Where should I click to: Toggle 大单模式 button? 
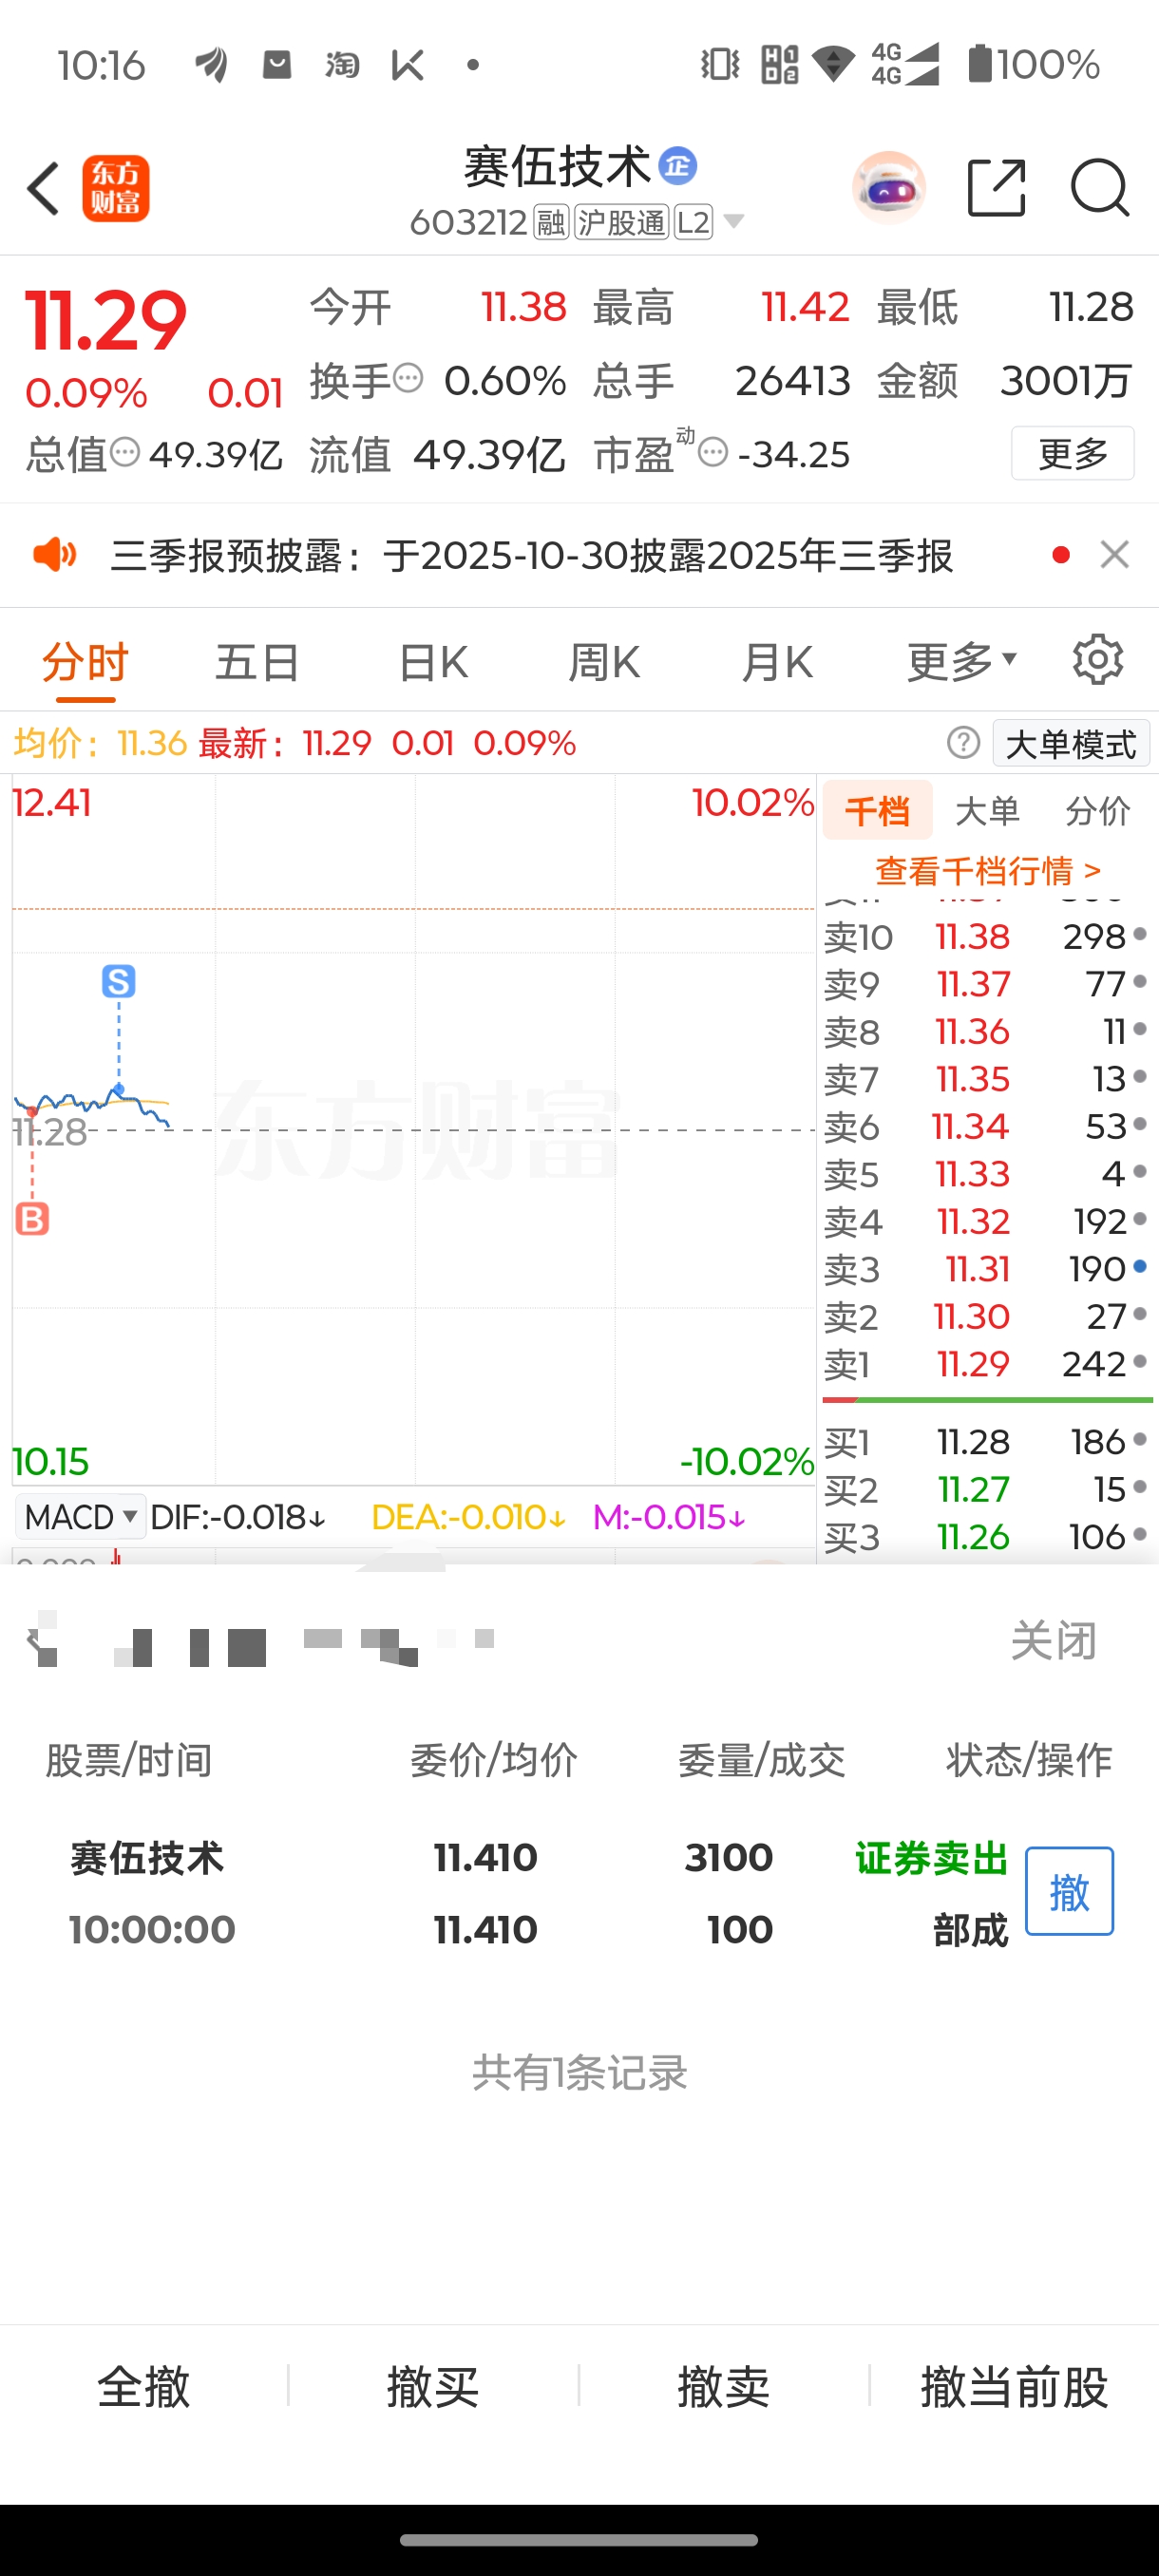1071,744
